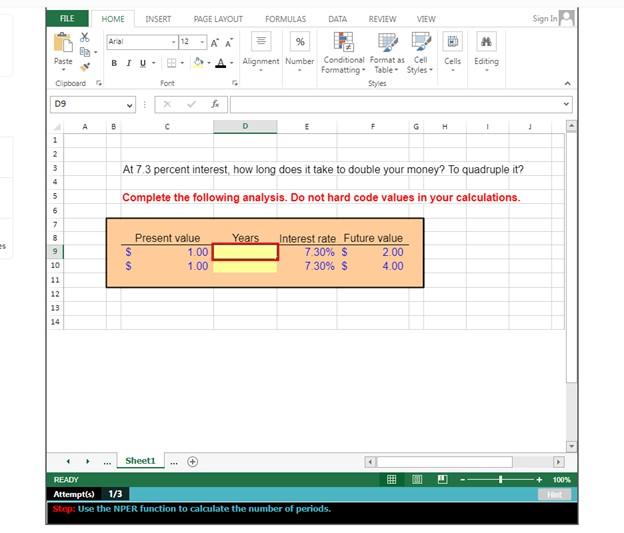624x533 pixels.
Task: Select column D header
Action: pyautogui.click(x=245, y=127)
